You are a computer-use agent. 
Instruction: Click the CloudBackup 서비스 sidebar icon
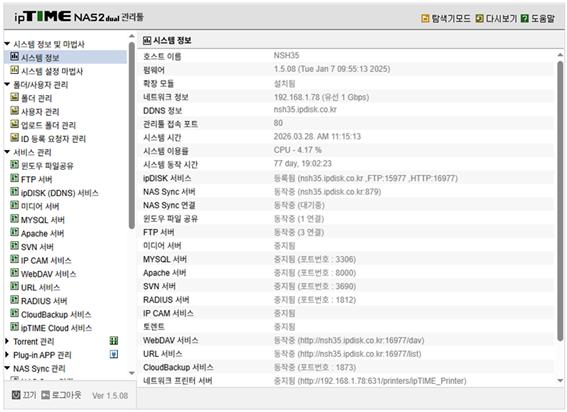coord(14,313)
